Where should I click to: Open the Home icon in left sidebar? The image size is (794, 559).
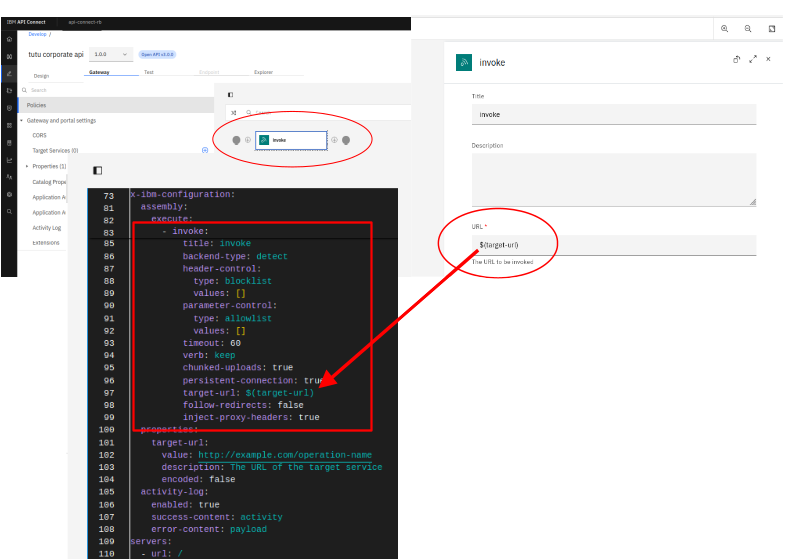[x=9, y=39]
